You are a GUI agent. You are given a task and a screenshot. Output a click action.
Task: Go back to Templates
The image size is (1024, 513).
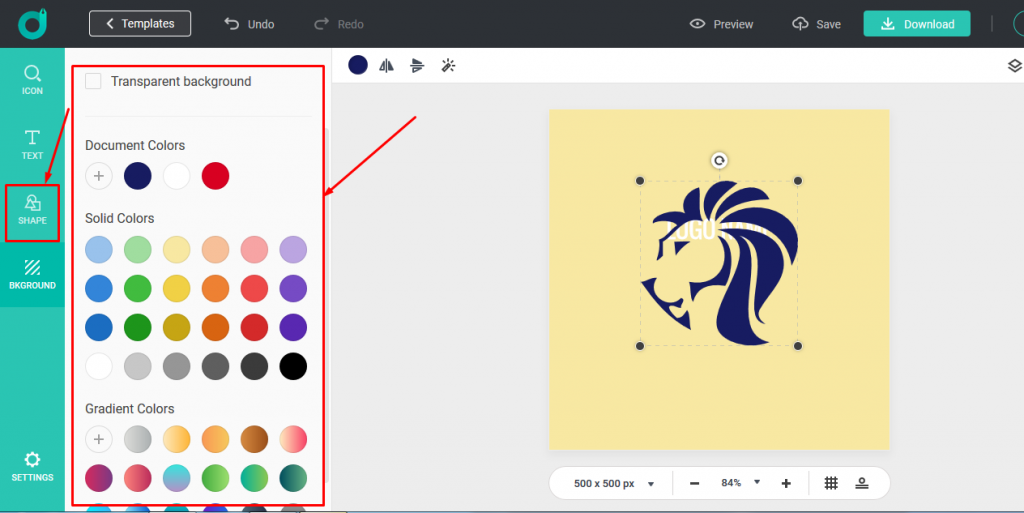(x=140, y=23)
